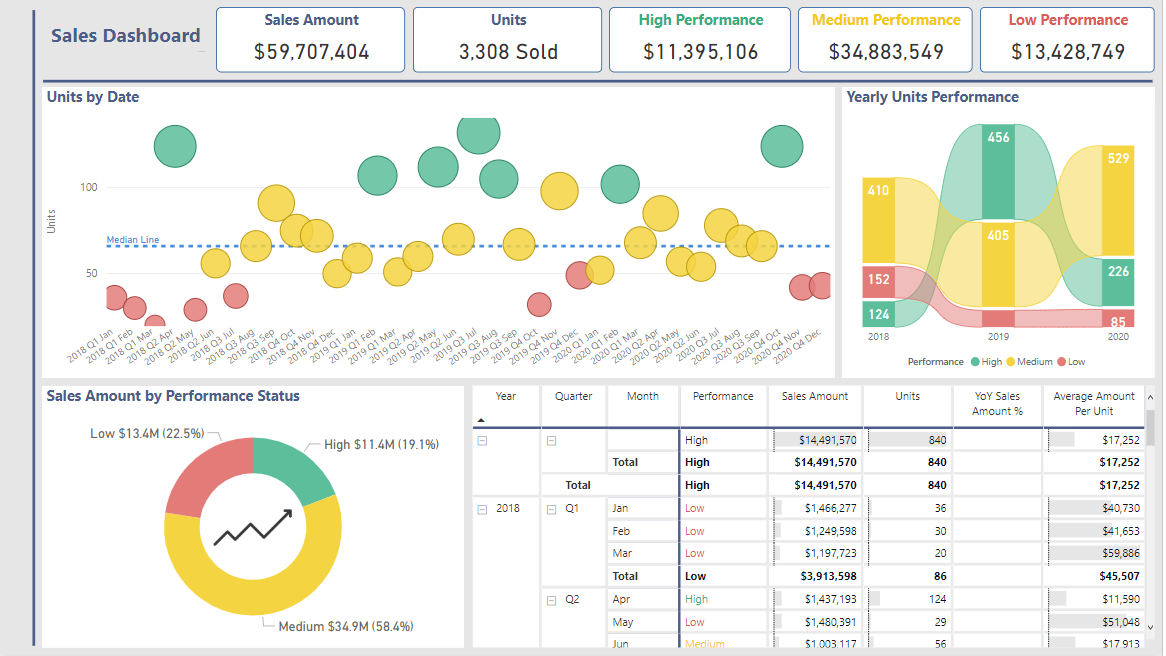The width and height of the screenshot is (1166, 656).
Task: Click the High $11.4M (19.1%) donut label
Action: [381, 445]
